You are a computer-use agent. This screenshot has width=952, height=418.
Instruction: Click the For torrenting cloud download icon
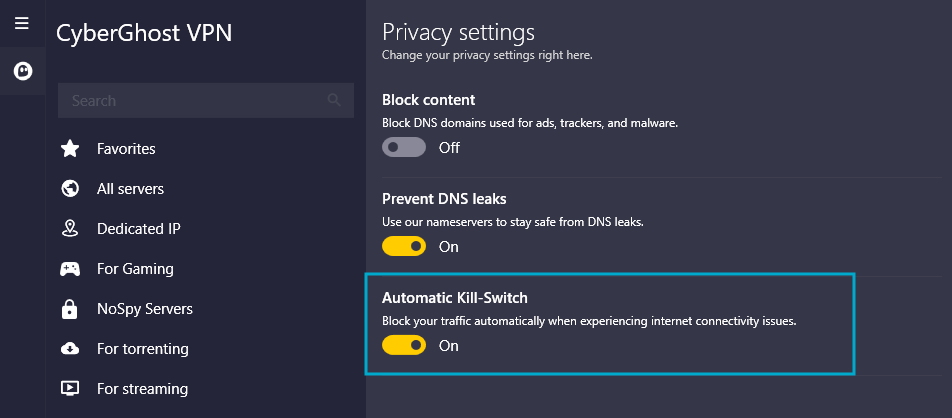70,349
